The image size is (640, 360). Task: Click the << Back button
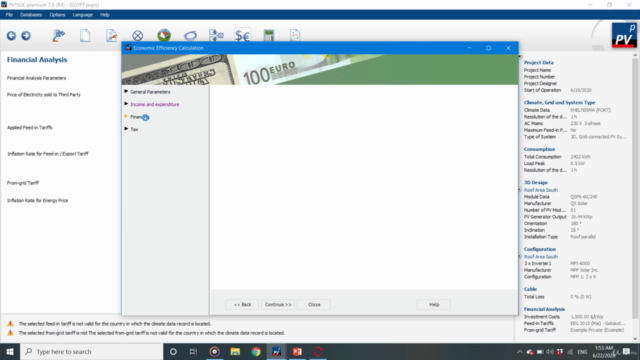[242, 304]
